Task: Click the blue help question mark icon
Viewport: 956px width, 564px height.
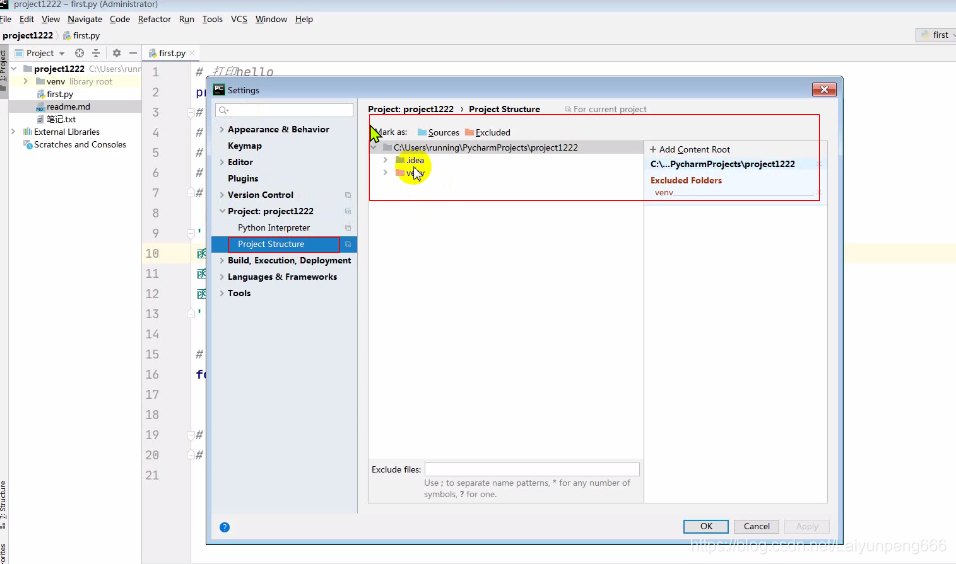Action: pyautogui.click(x=224, y=527)
